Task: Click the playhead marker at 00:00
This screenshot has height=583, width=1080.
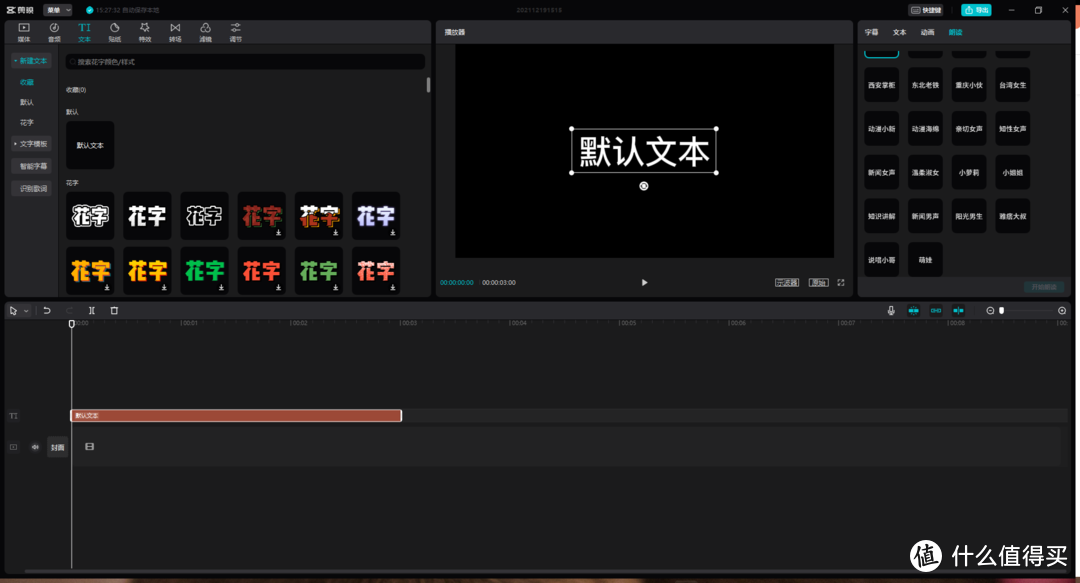Action: pos(72,323)
